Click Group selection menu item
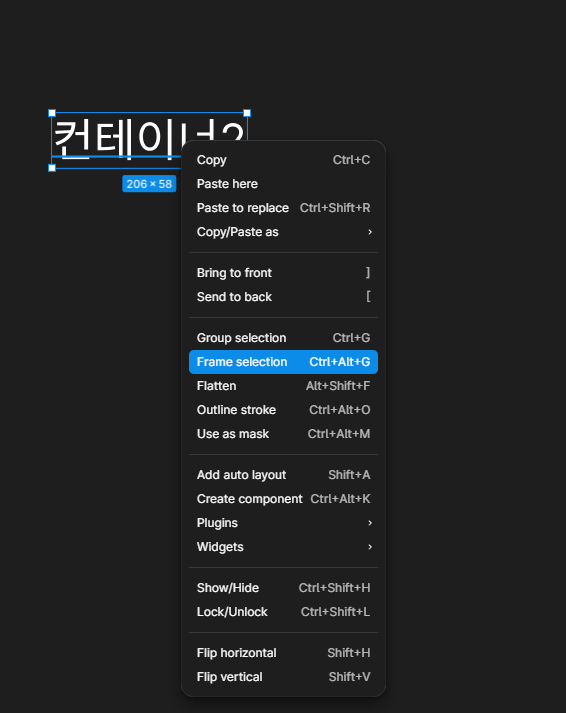Image resolution: width=566 pixels, height=713 pixels. 283,338
